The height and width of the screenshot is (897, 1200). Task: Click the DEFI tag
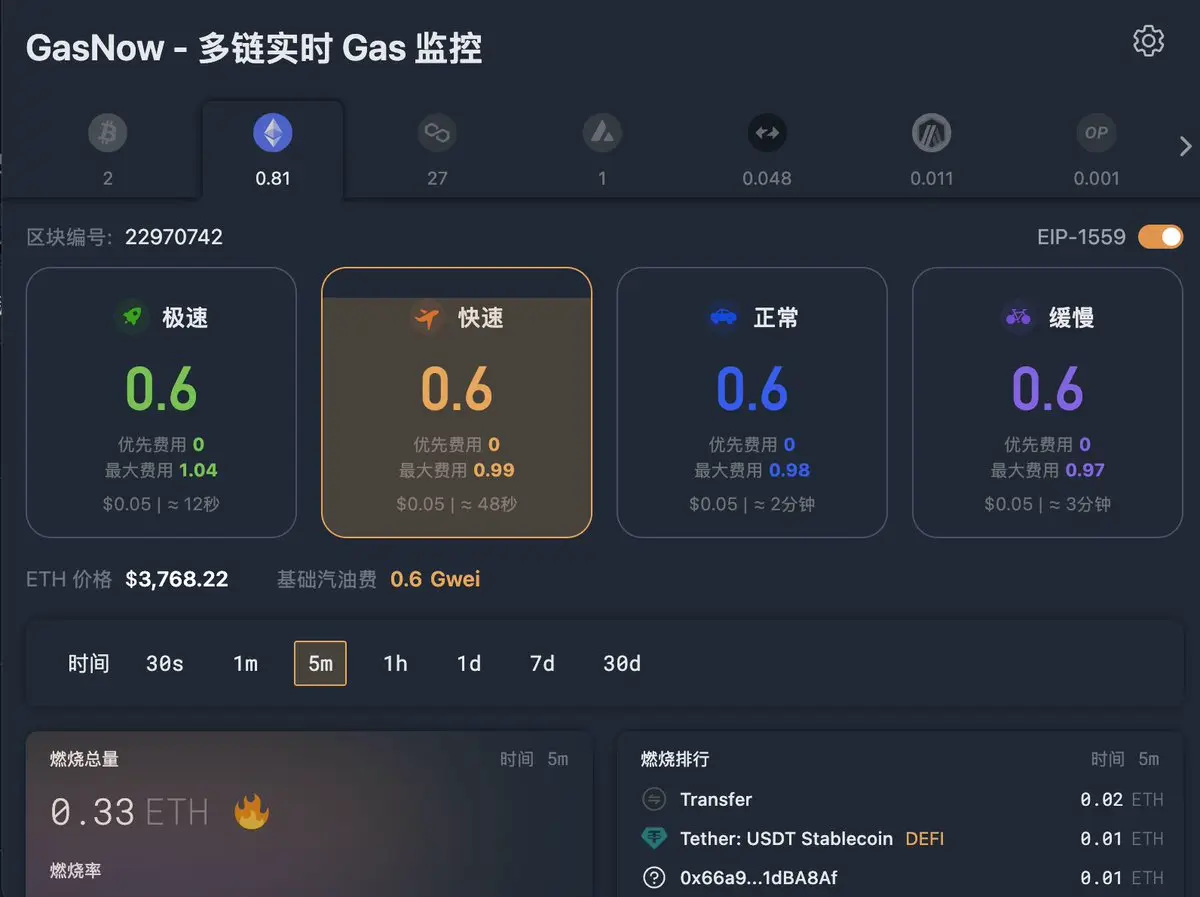[925, 839]
